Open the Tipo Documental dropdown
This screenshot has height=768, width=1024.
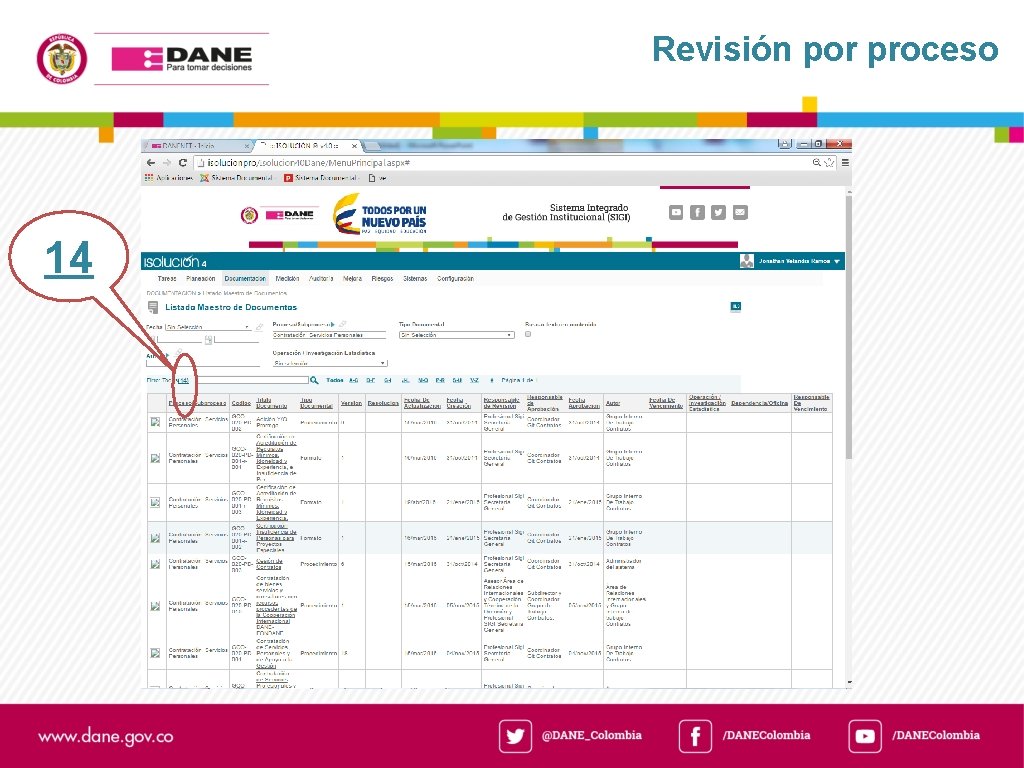point(456,334)
